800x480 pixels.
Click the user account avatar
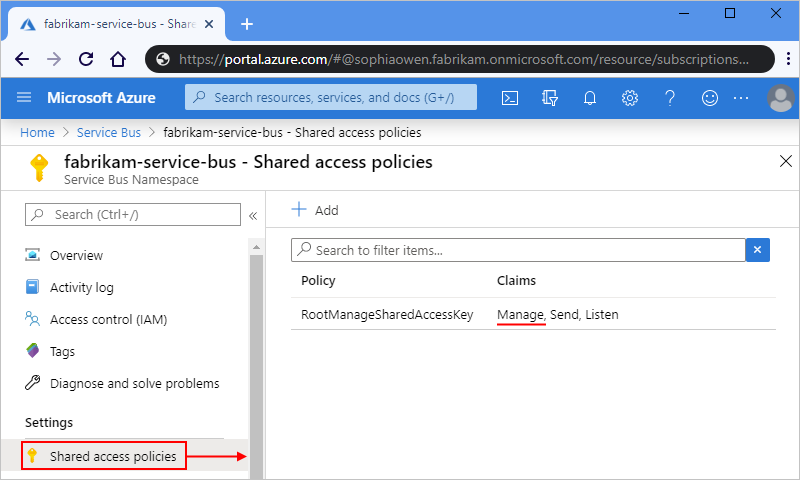(x=779, y=98)
